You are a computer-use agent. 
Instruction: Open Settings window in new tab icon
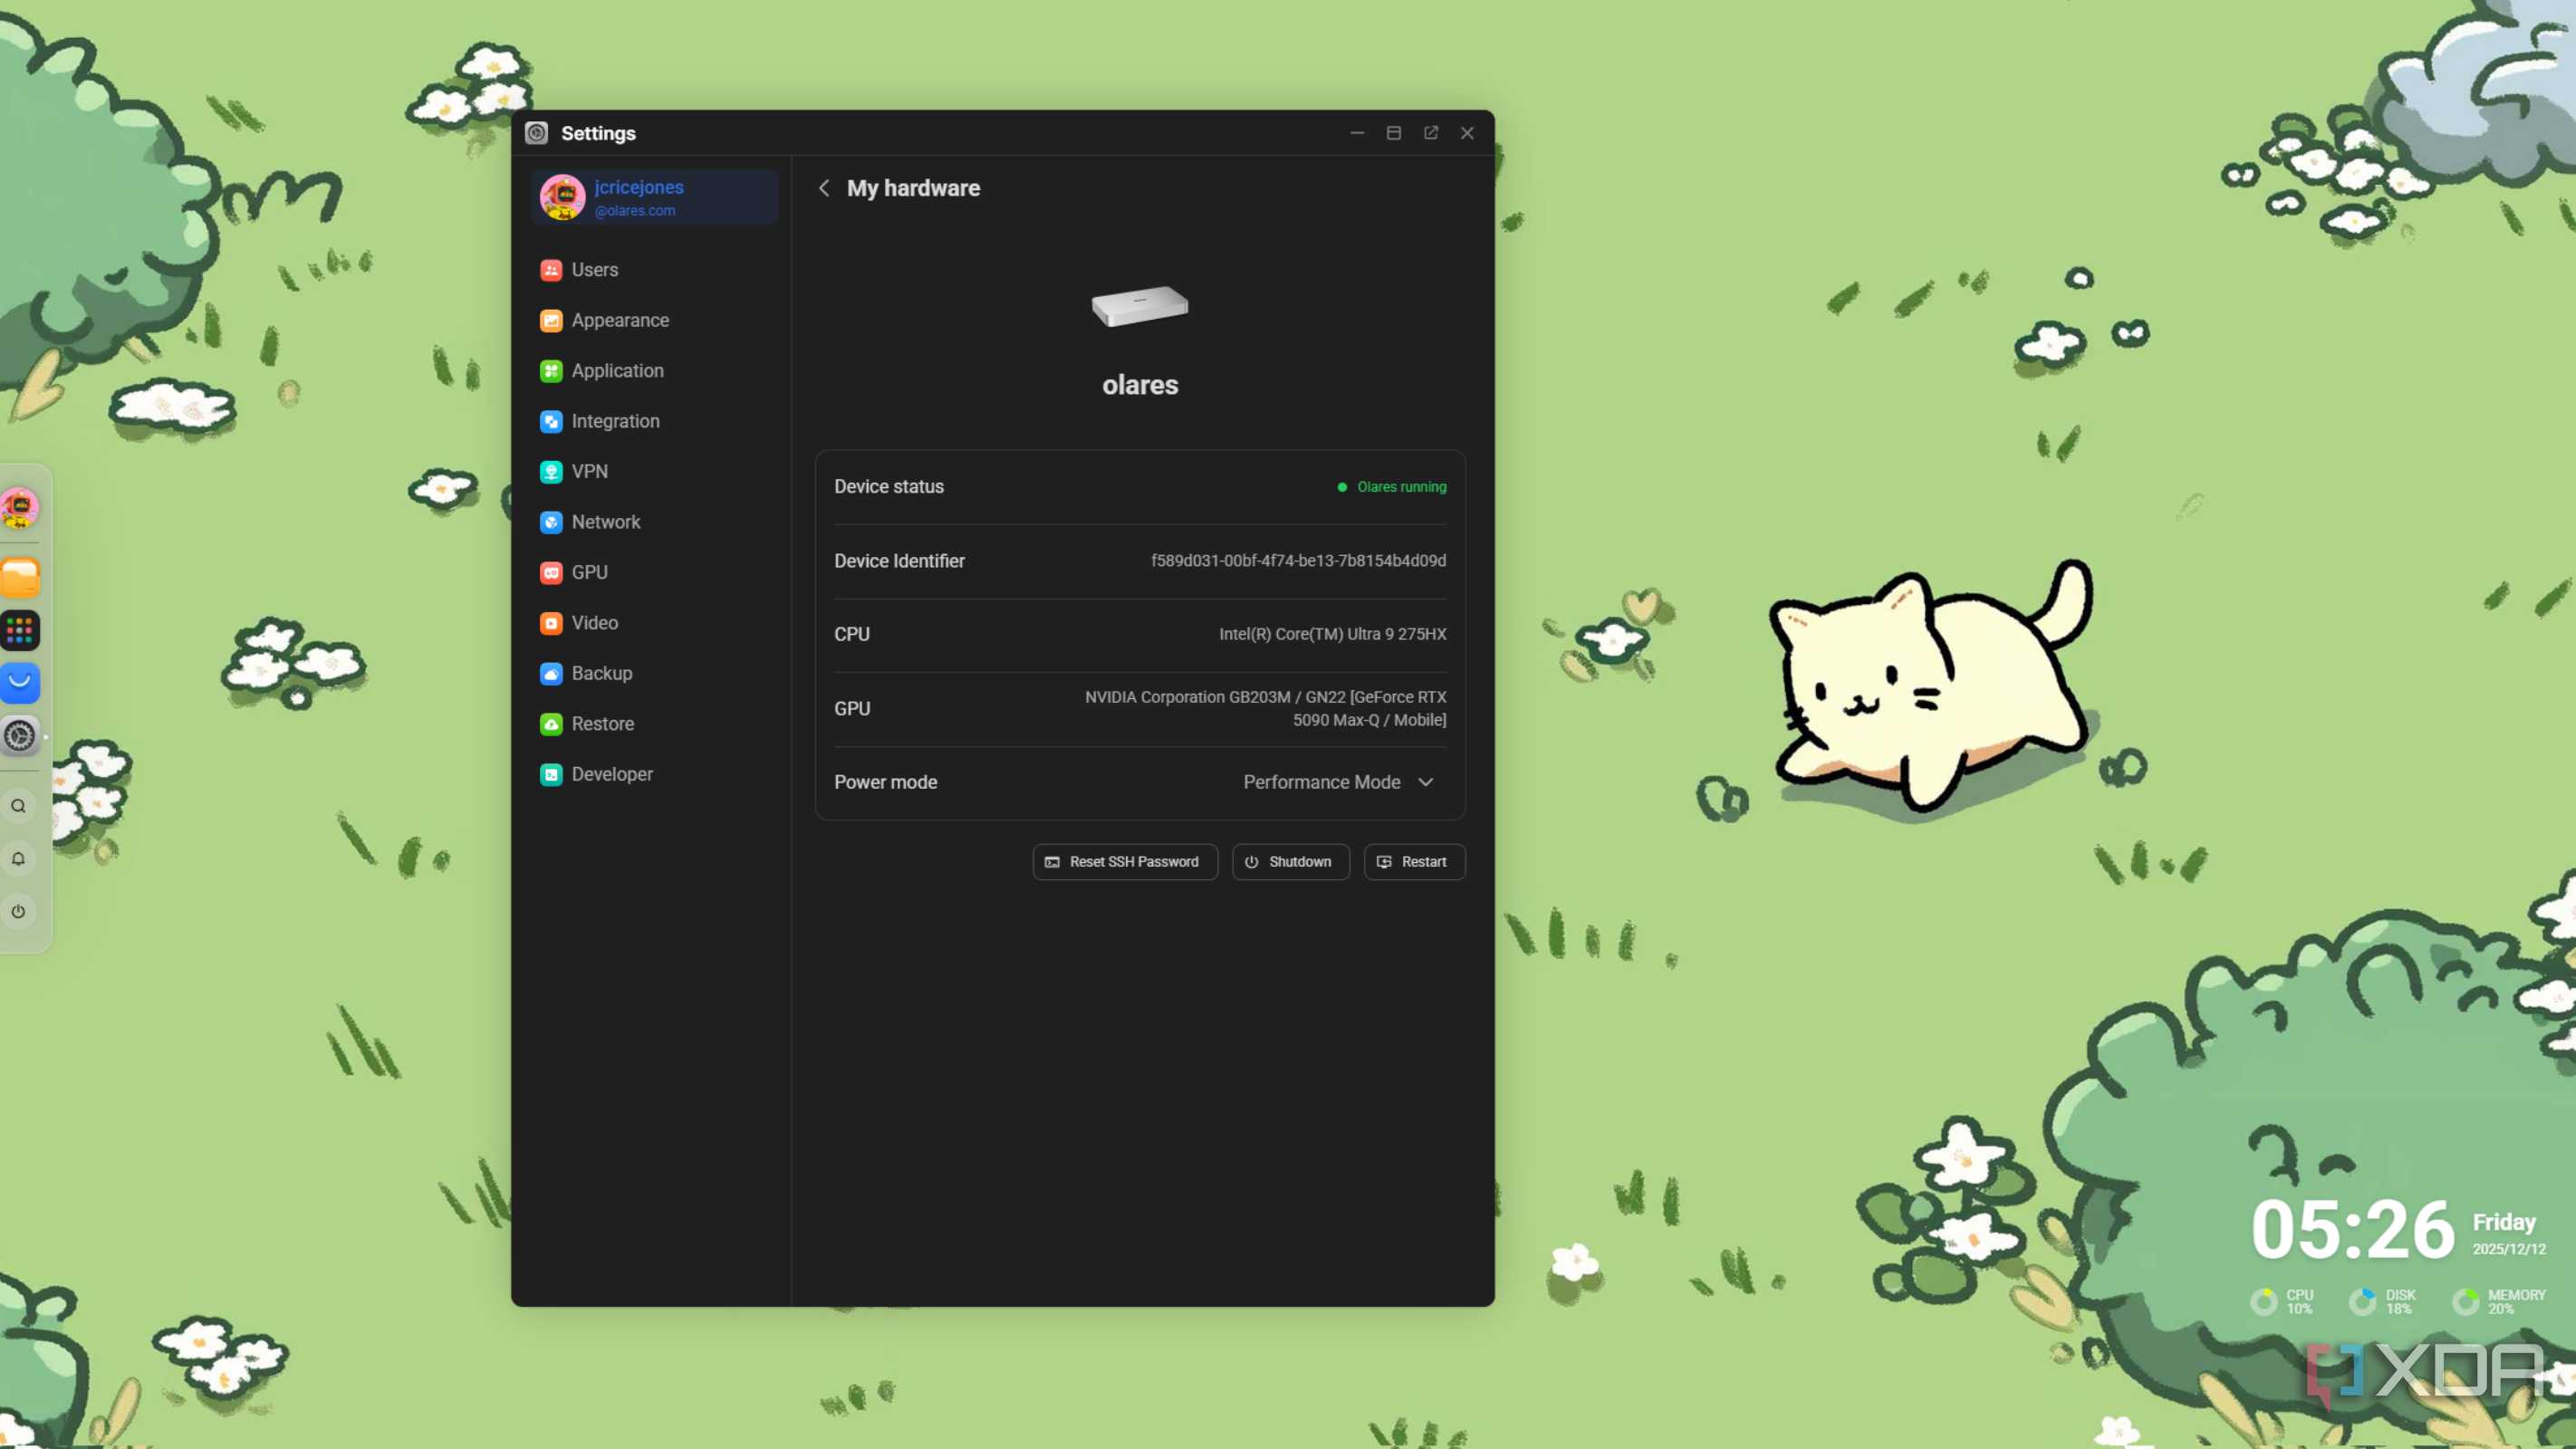[x=1431, y=133]
